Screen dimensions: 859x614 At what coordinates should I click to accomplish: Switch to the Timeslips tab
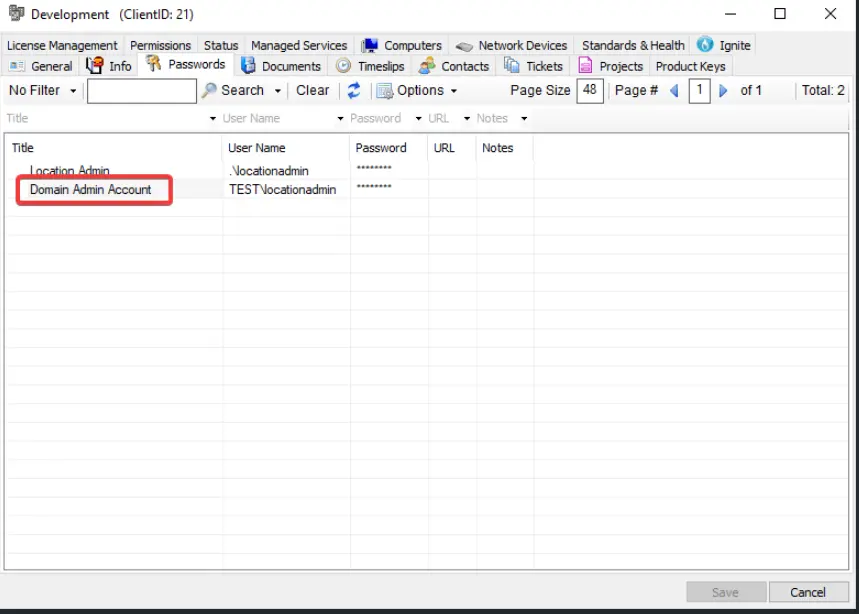point(370,66)
